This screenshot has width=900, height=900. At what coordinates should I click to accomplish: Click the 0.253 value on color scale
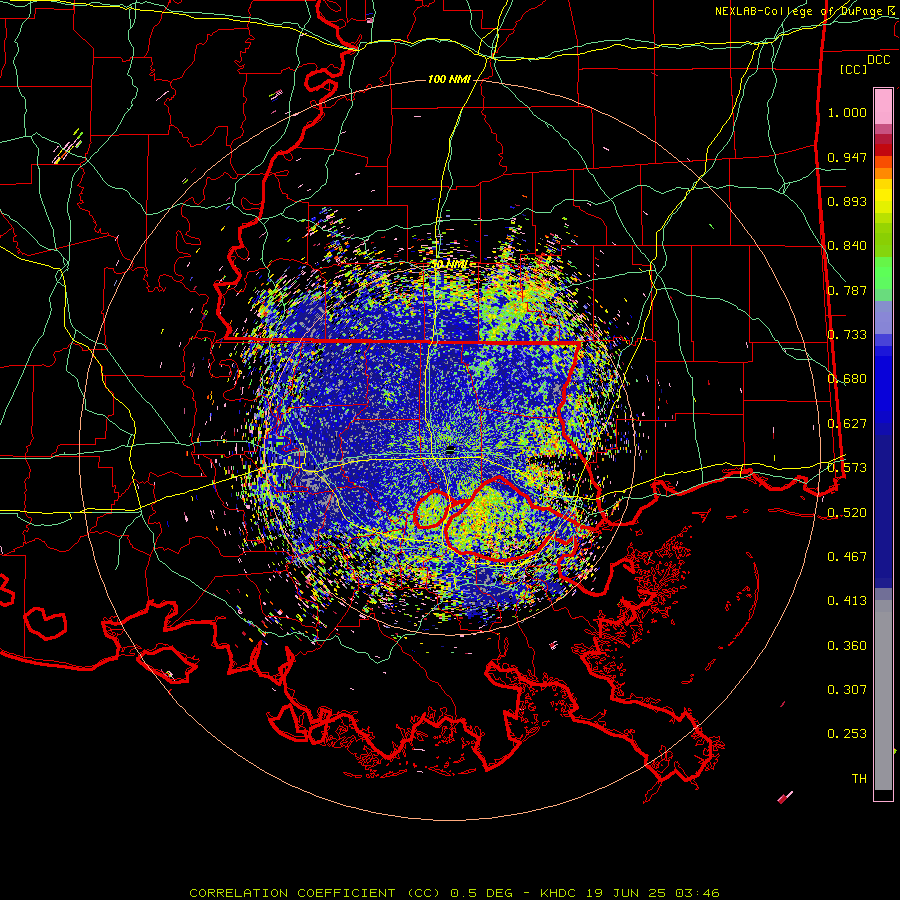847,734
